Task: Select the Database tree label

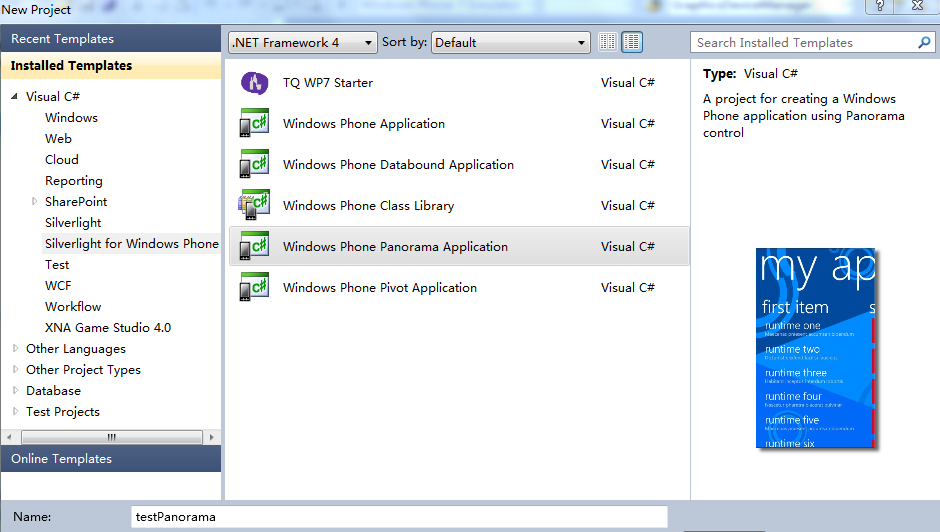Action: tap(53, 390)
